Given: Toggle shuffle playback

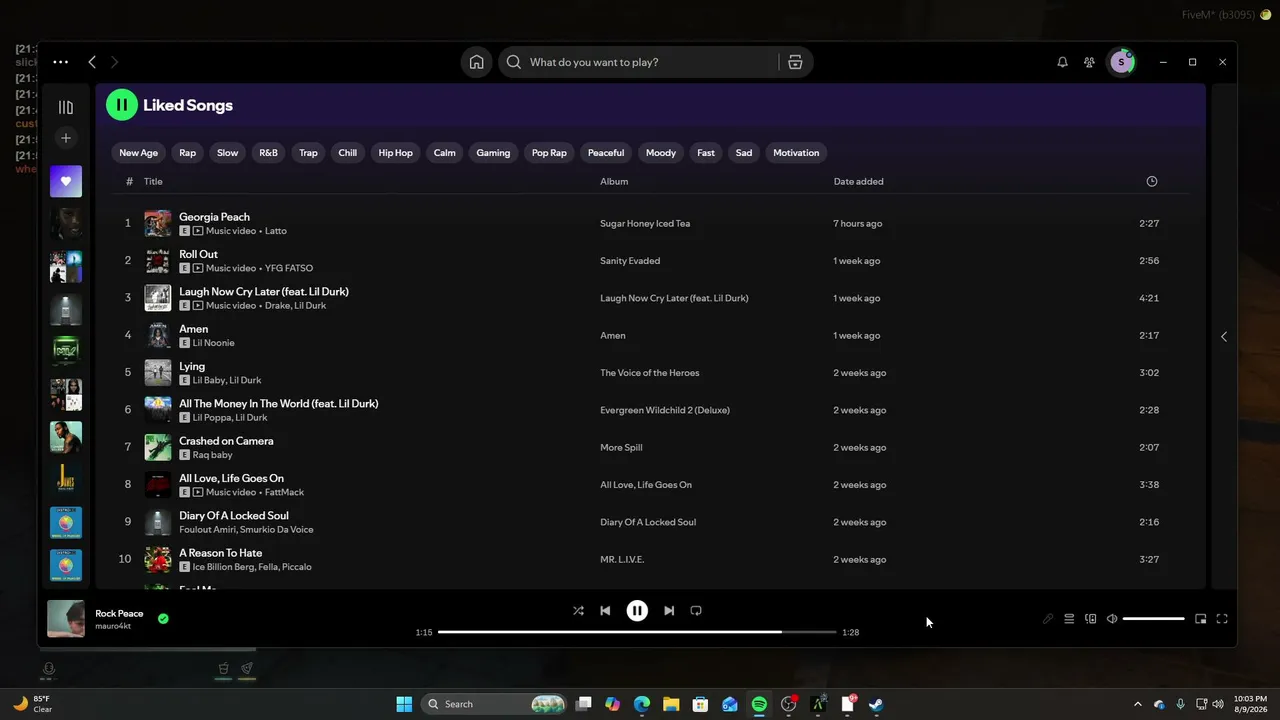Looking at the screenshot, I should (578, 611).
